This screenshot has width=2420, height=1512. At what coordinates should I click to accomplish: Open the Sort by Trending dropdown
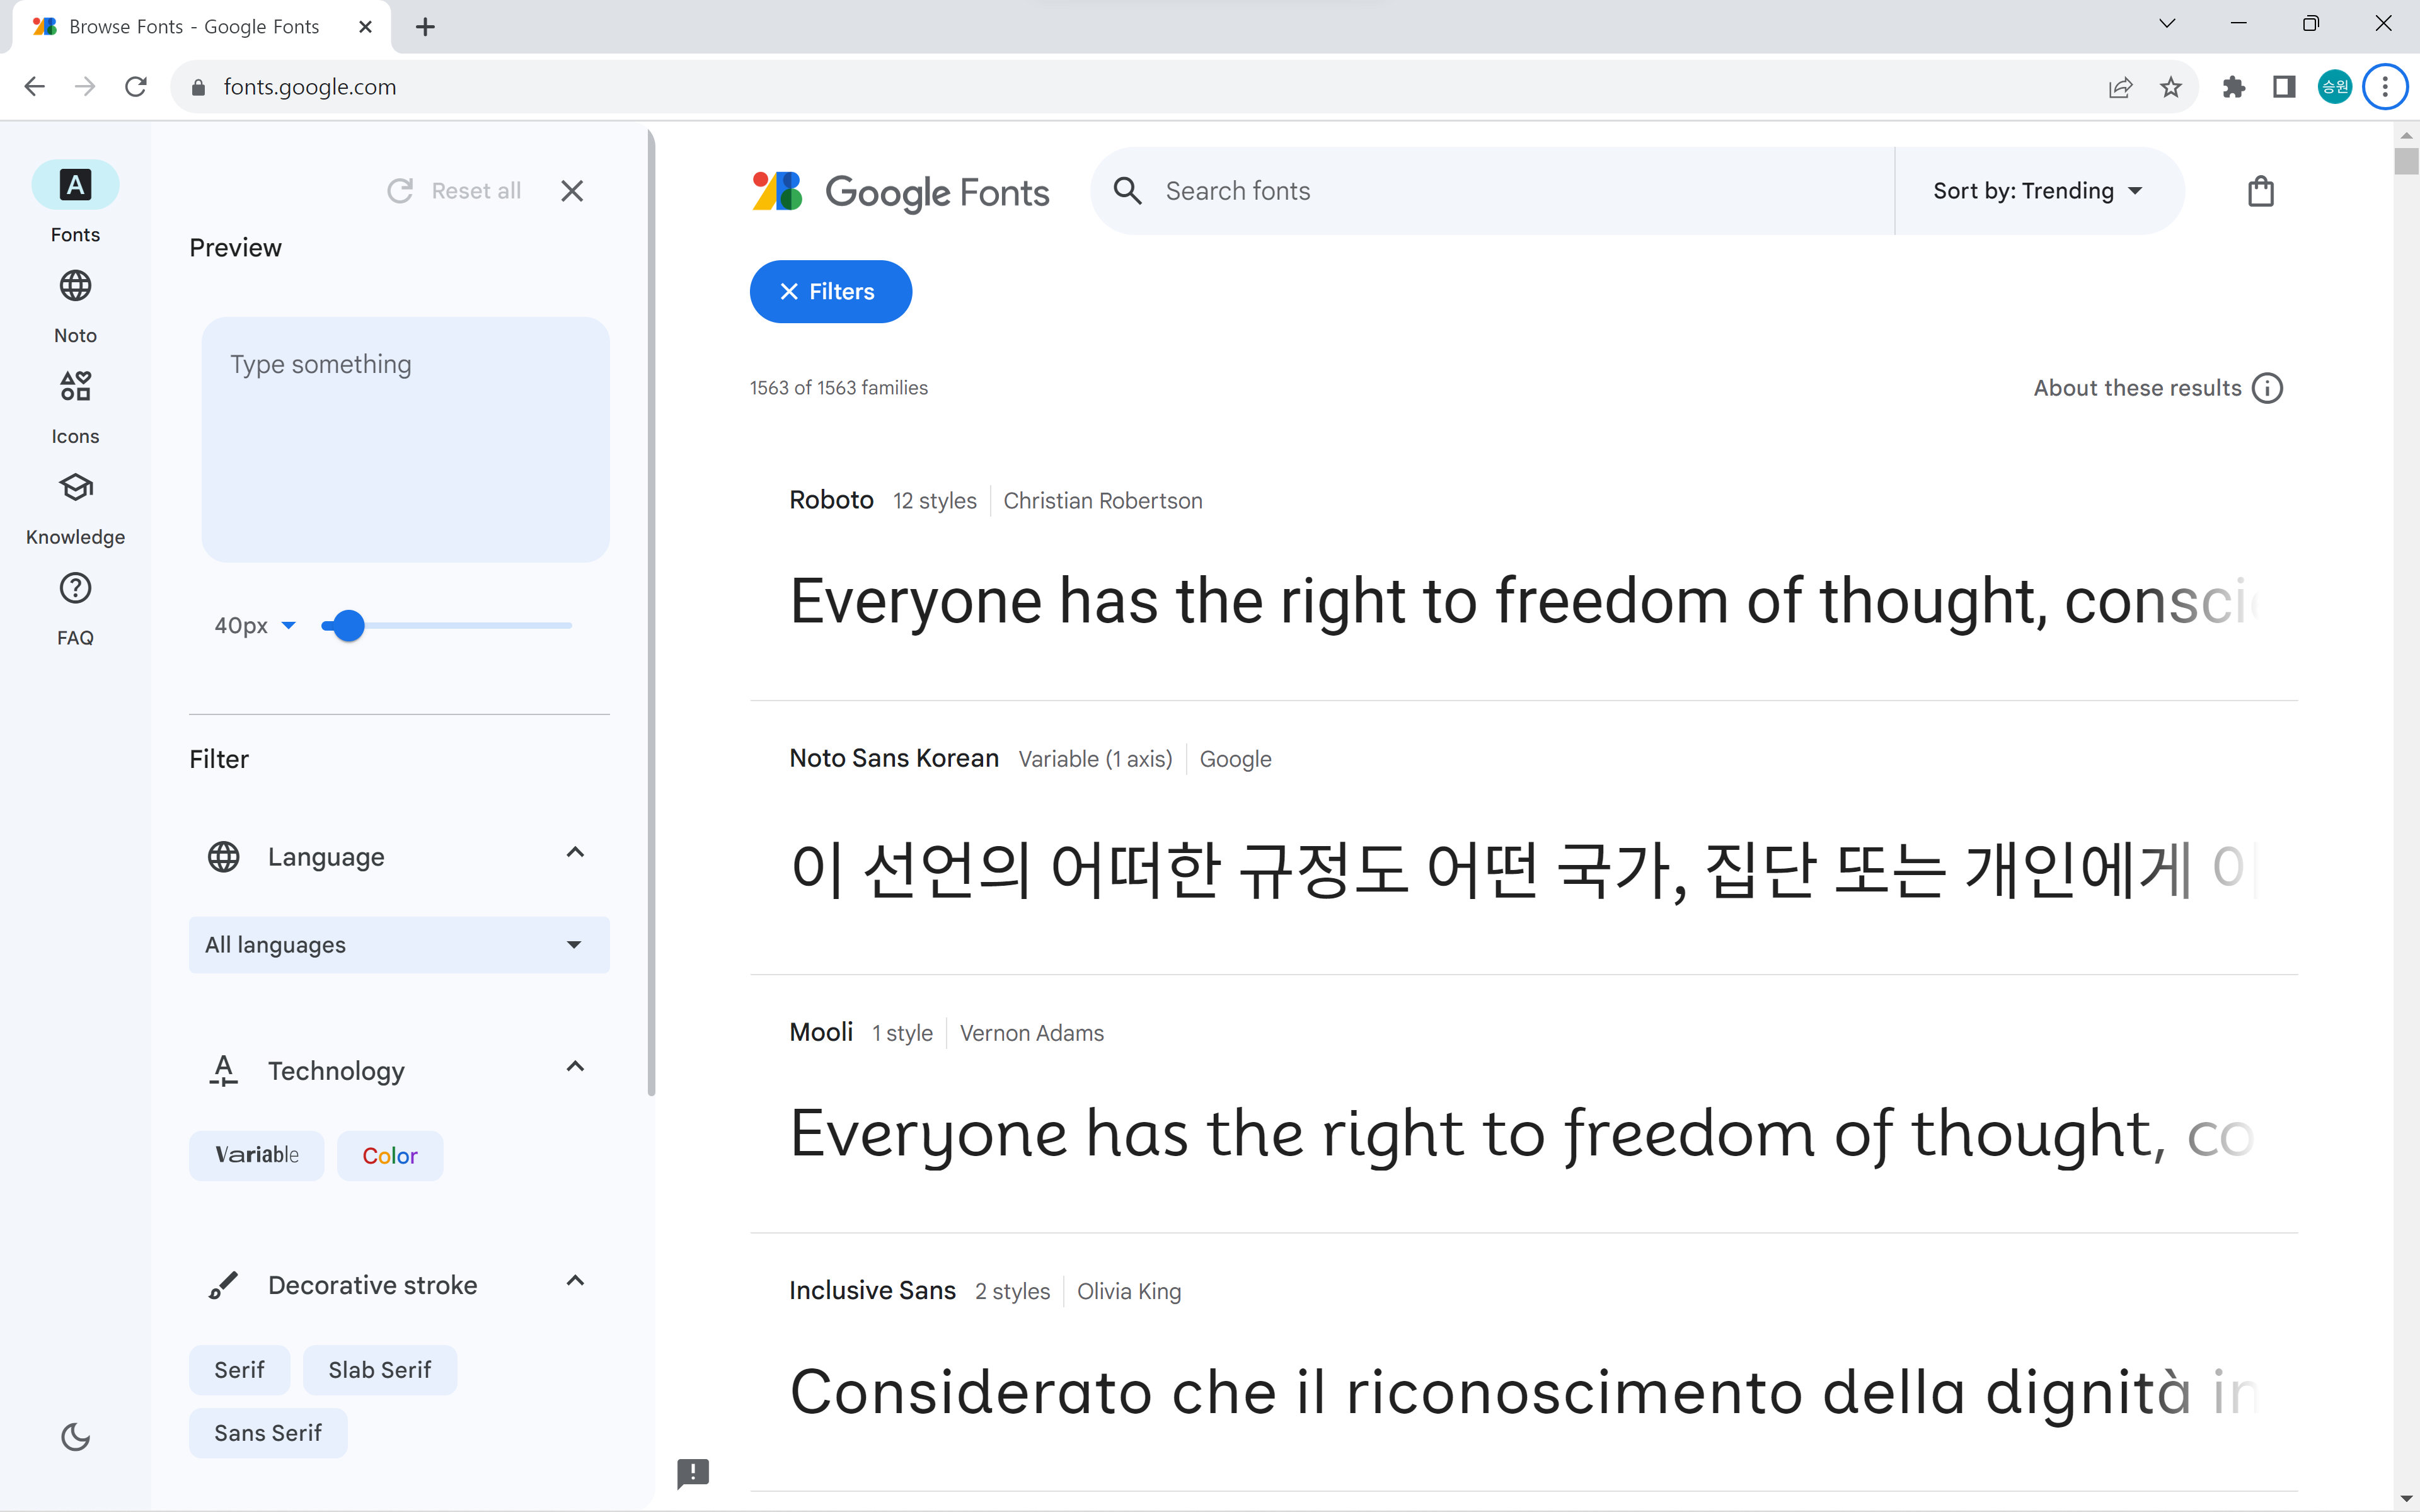tap(2037, 191)
